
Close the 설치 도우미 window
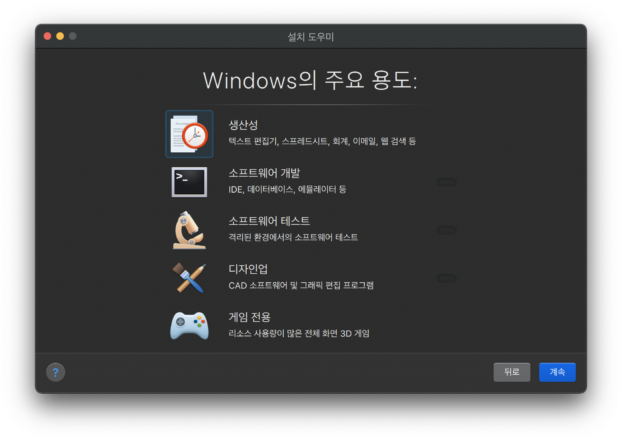(x=47, y=36)
